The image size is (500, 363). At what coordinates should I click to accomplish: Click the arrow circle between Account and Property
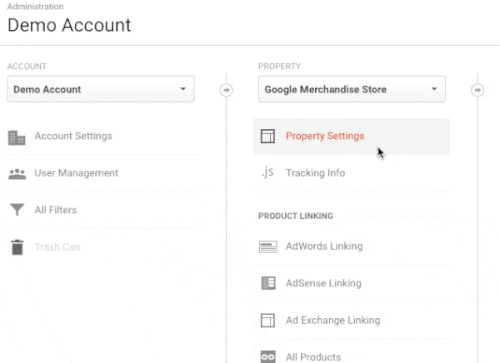coord(226,90)
